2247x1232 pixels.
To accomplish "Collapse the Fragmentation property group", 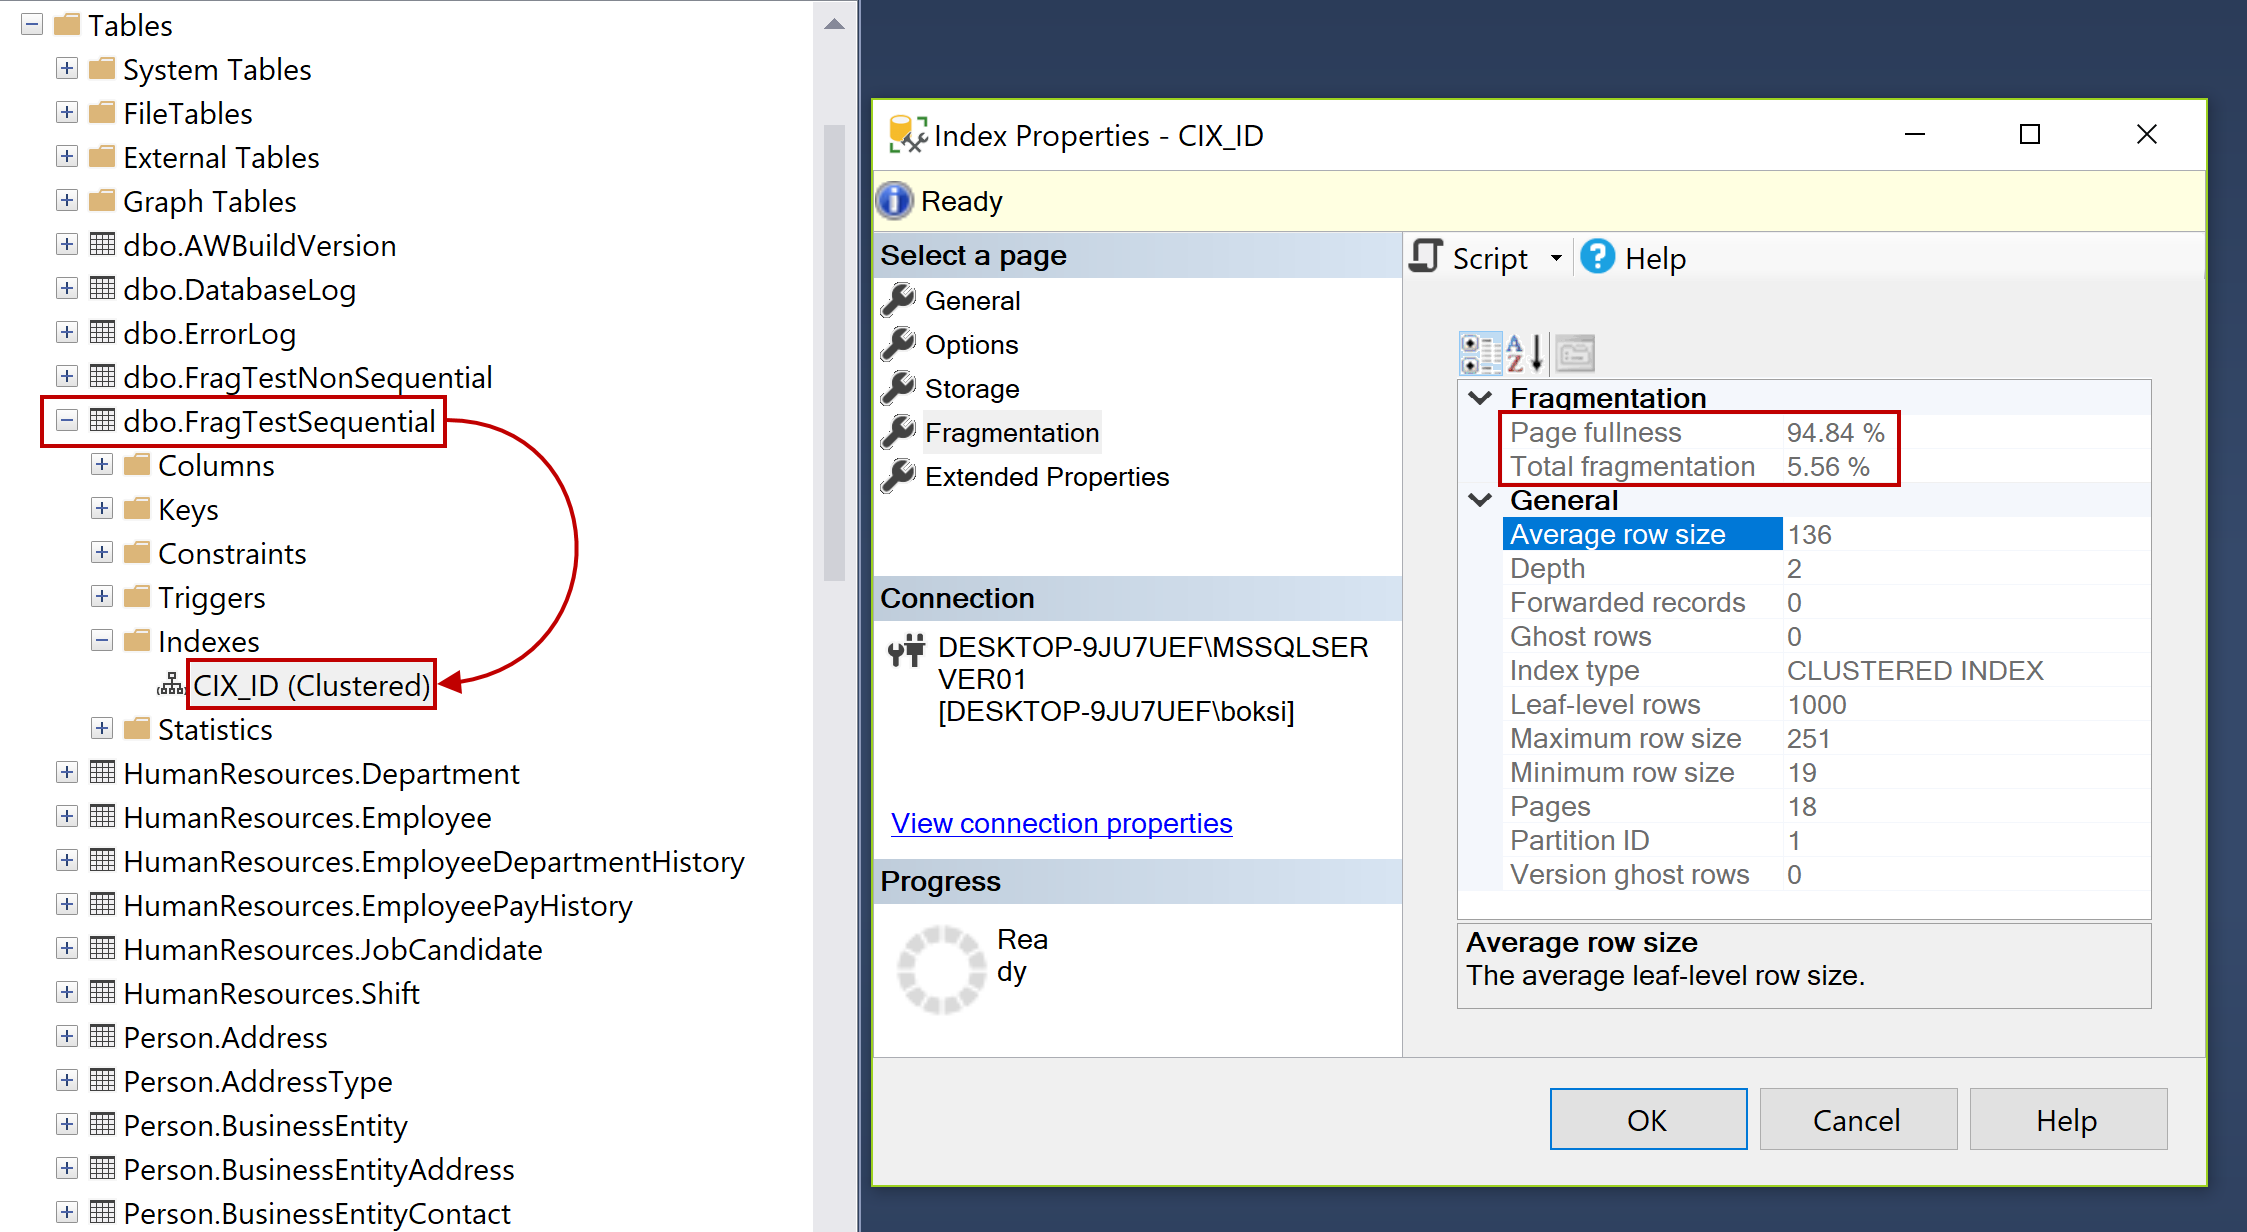I will pos(1480,398).
